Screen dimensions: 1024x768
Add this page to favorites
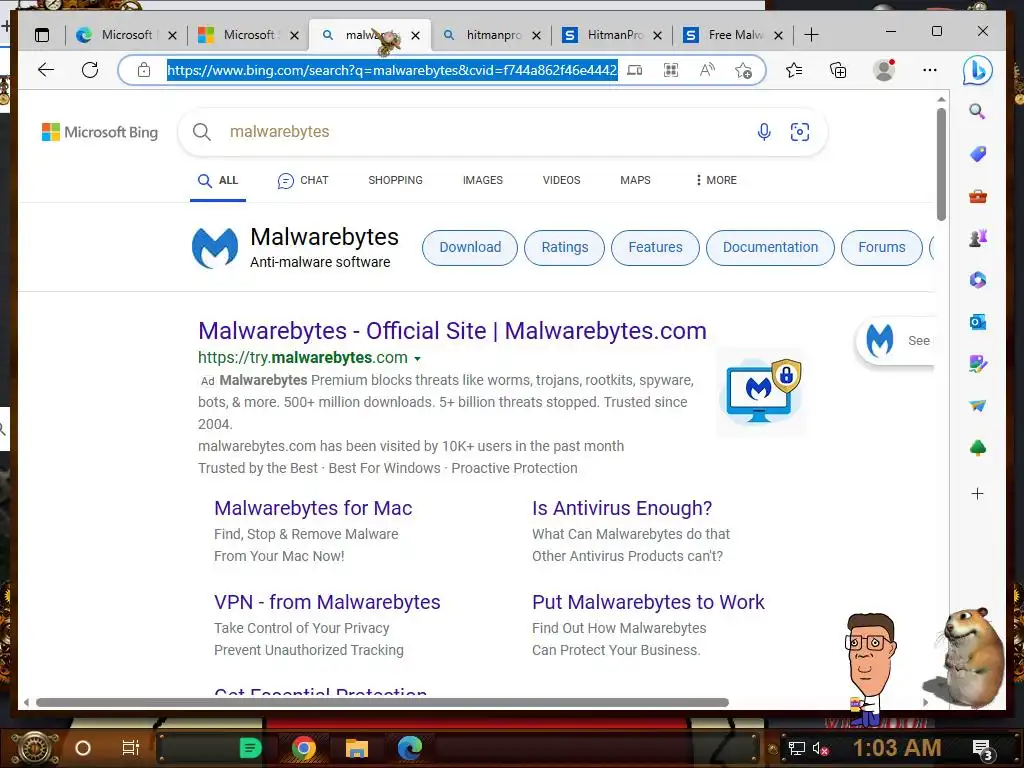click(x=743, y=70)
